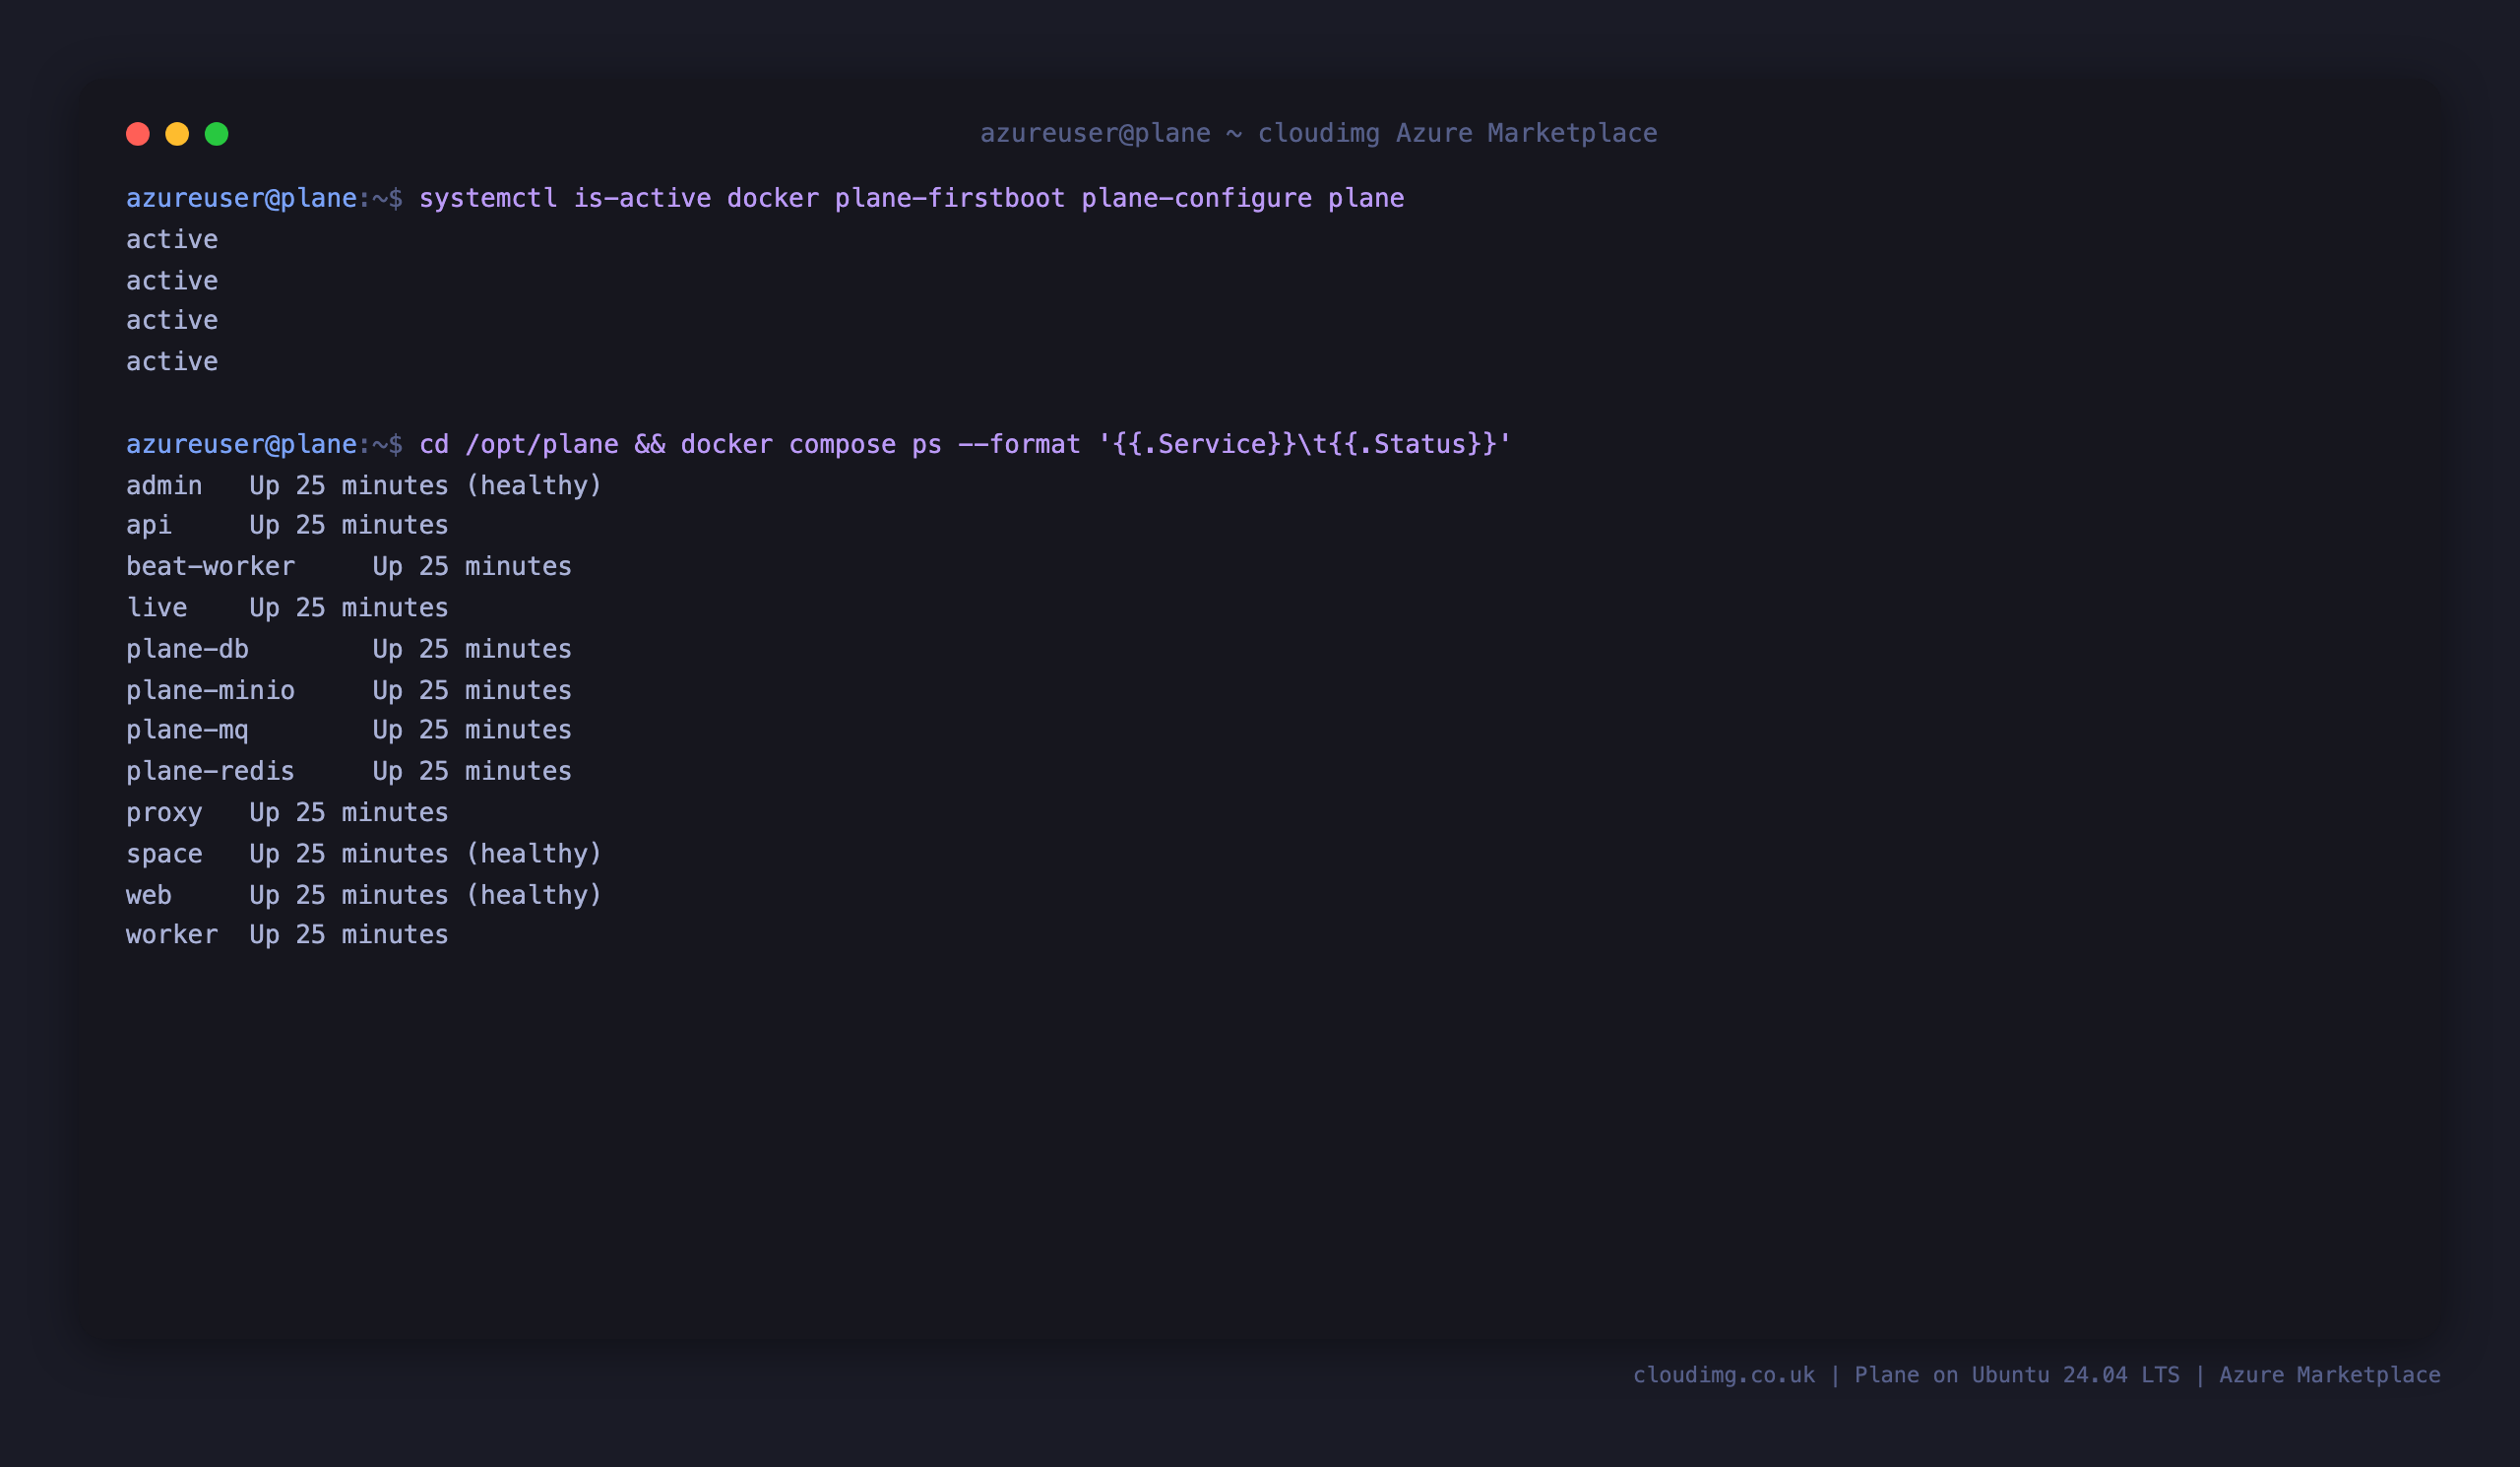Click the 'cd /opt/plane' part of the second command
This screenshot has width=2520, height=1467.
point(519,444)
